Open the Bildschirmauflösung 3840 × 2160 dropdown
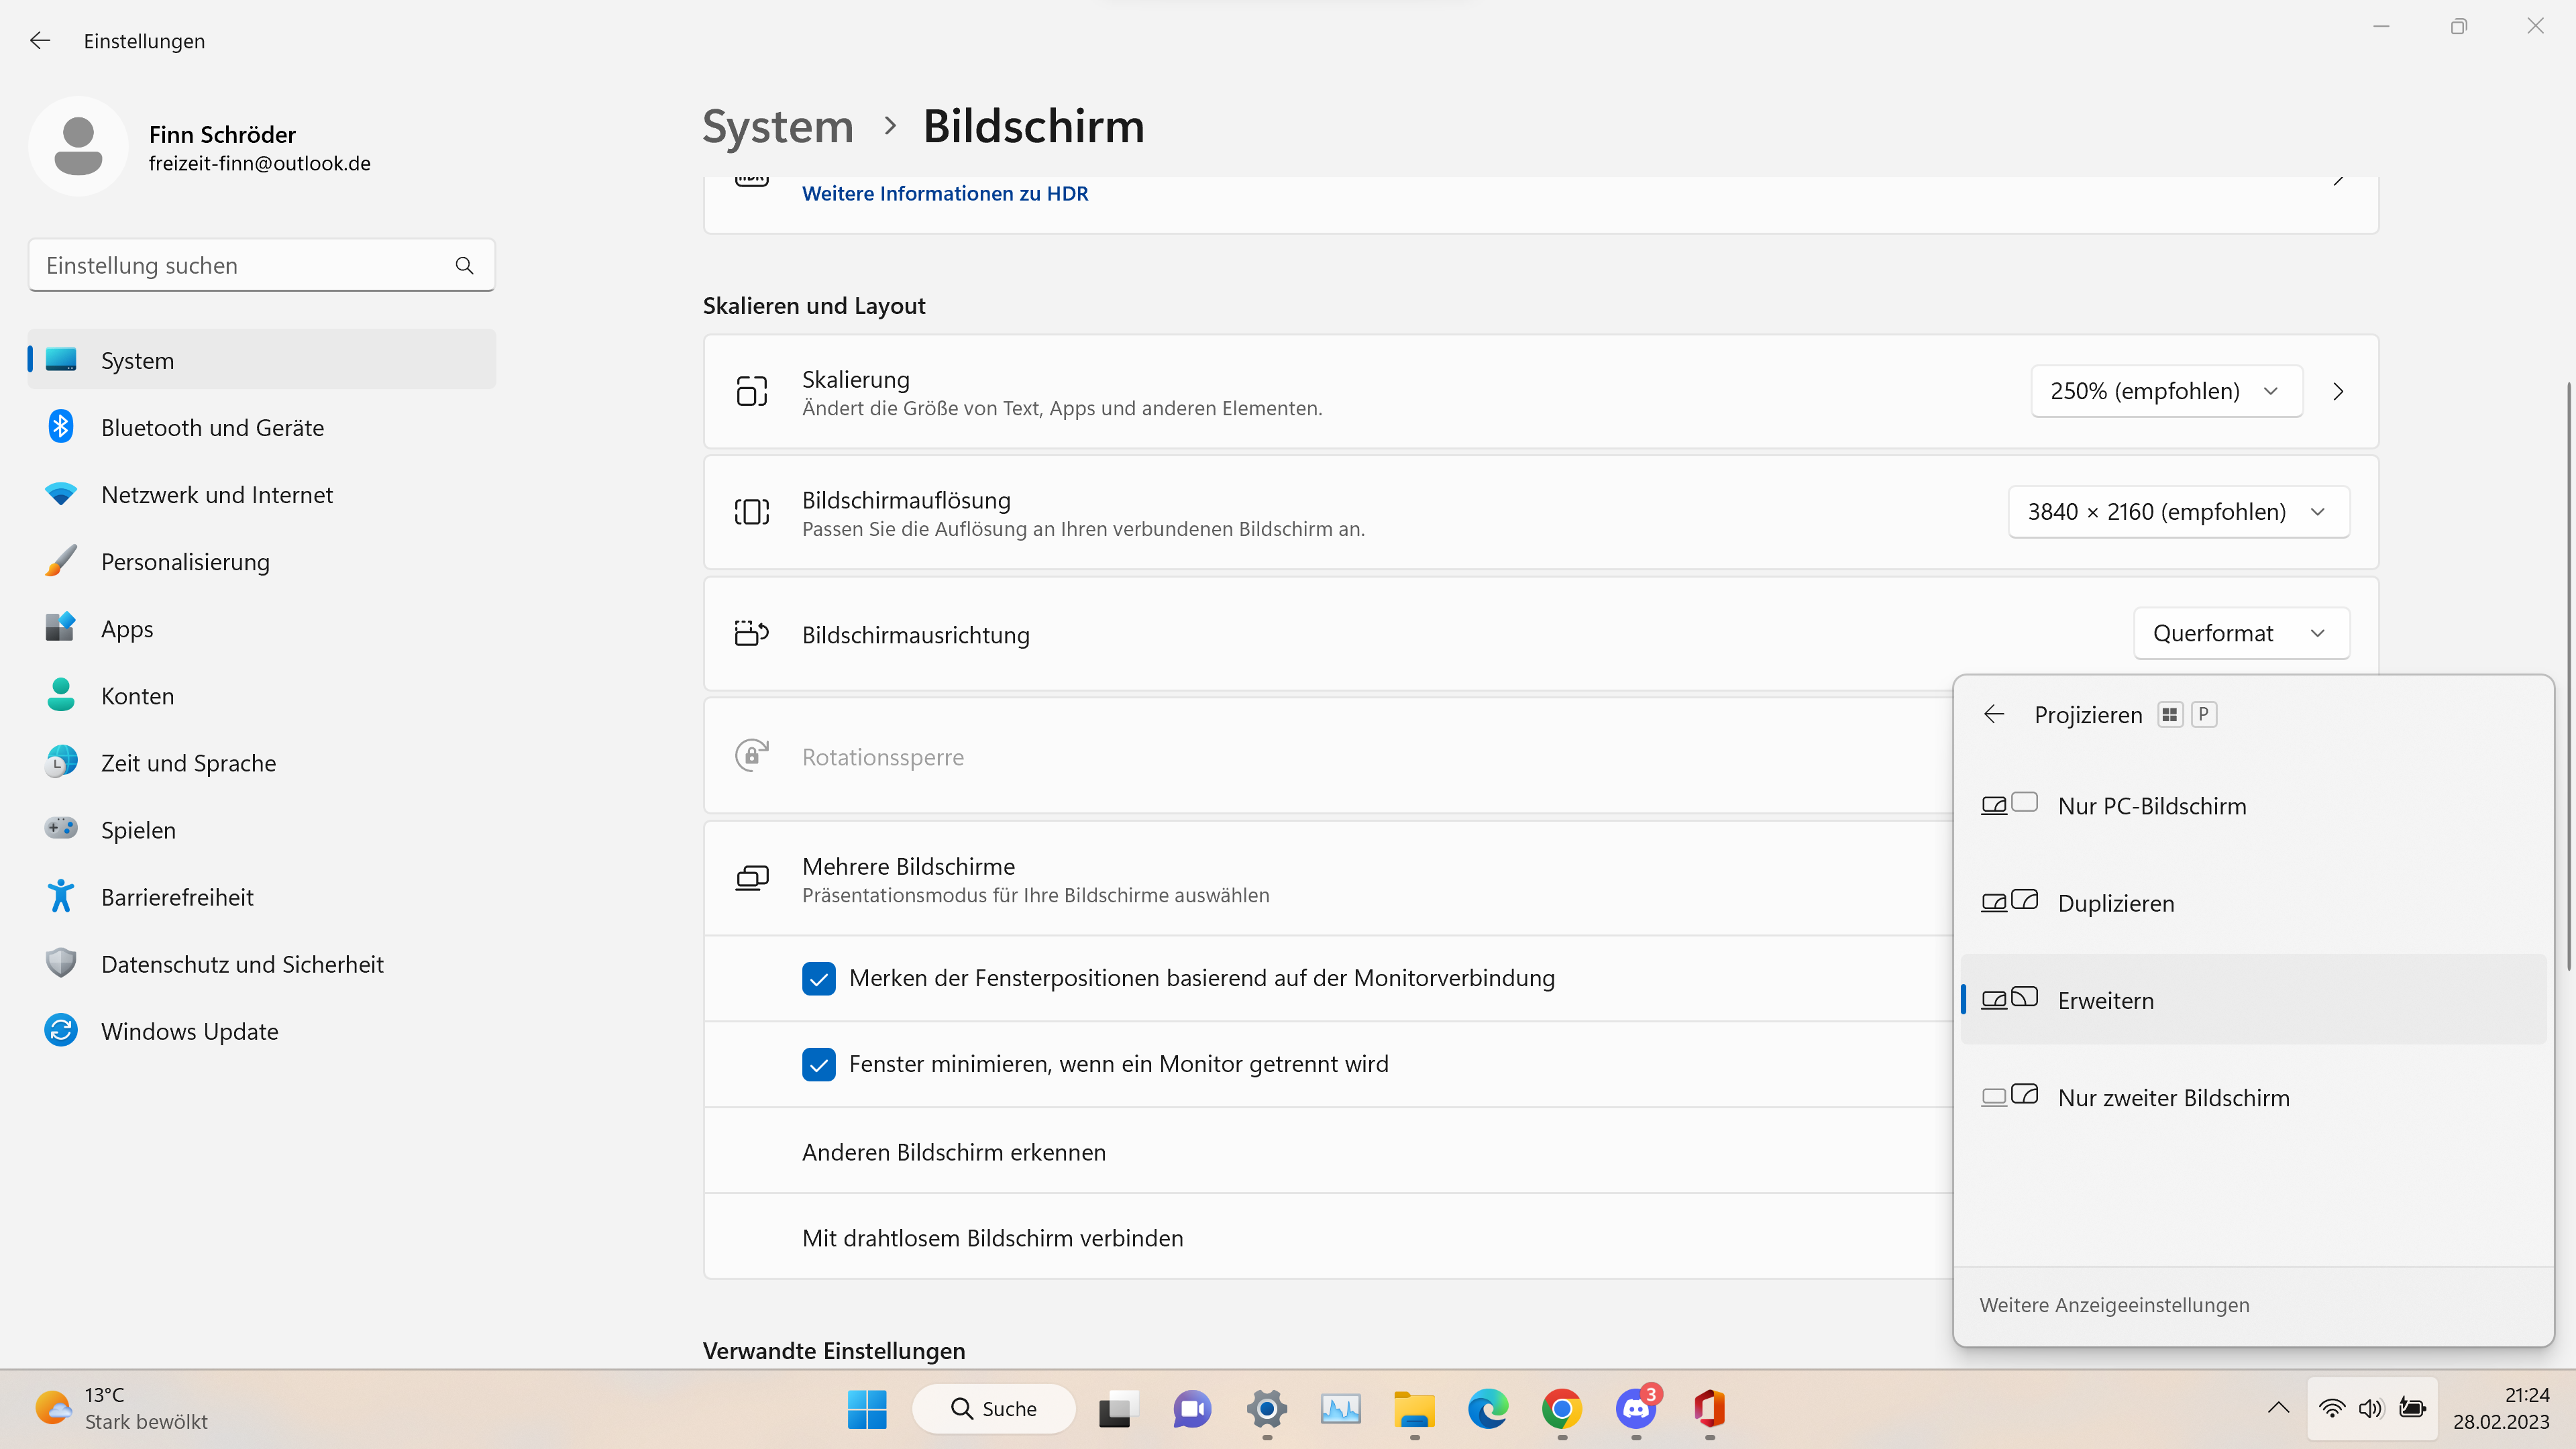 click(x=2178, y=512)
